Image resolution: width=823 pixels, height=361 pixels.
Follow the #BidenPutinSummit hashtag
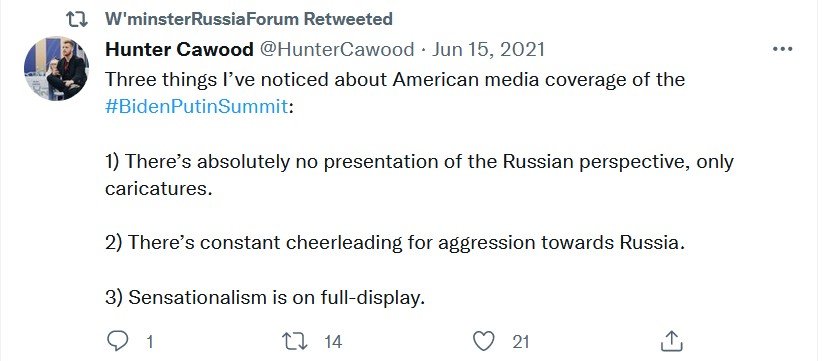[x=197, y=107]
